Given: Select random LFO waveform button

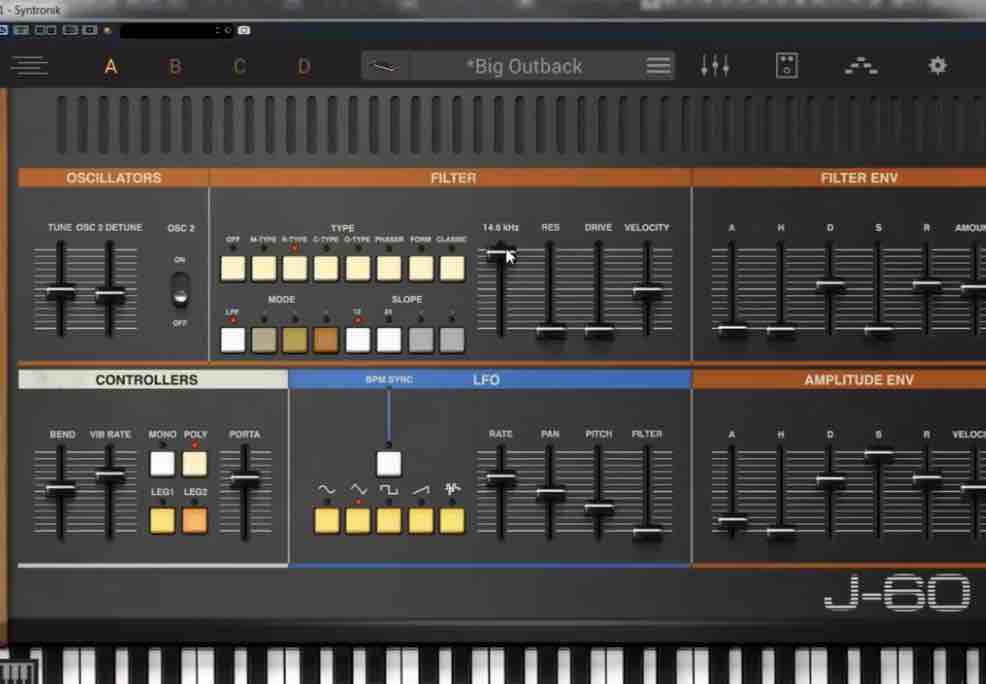Looking at the screenshot, I should 451,521.
